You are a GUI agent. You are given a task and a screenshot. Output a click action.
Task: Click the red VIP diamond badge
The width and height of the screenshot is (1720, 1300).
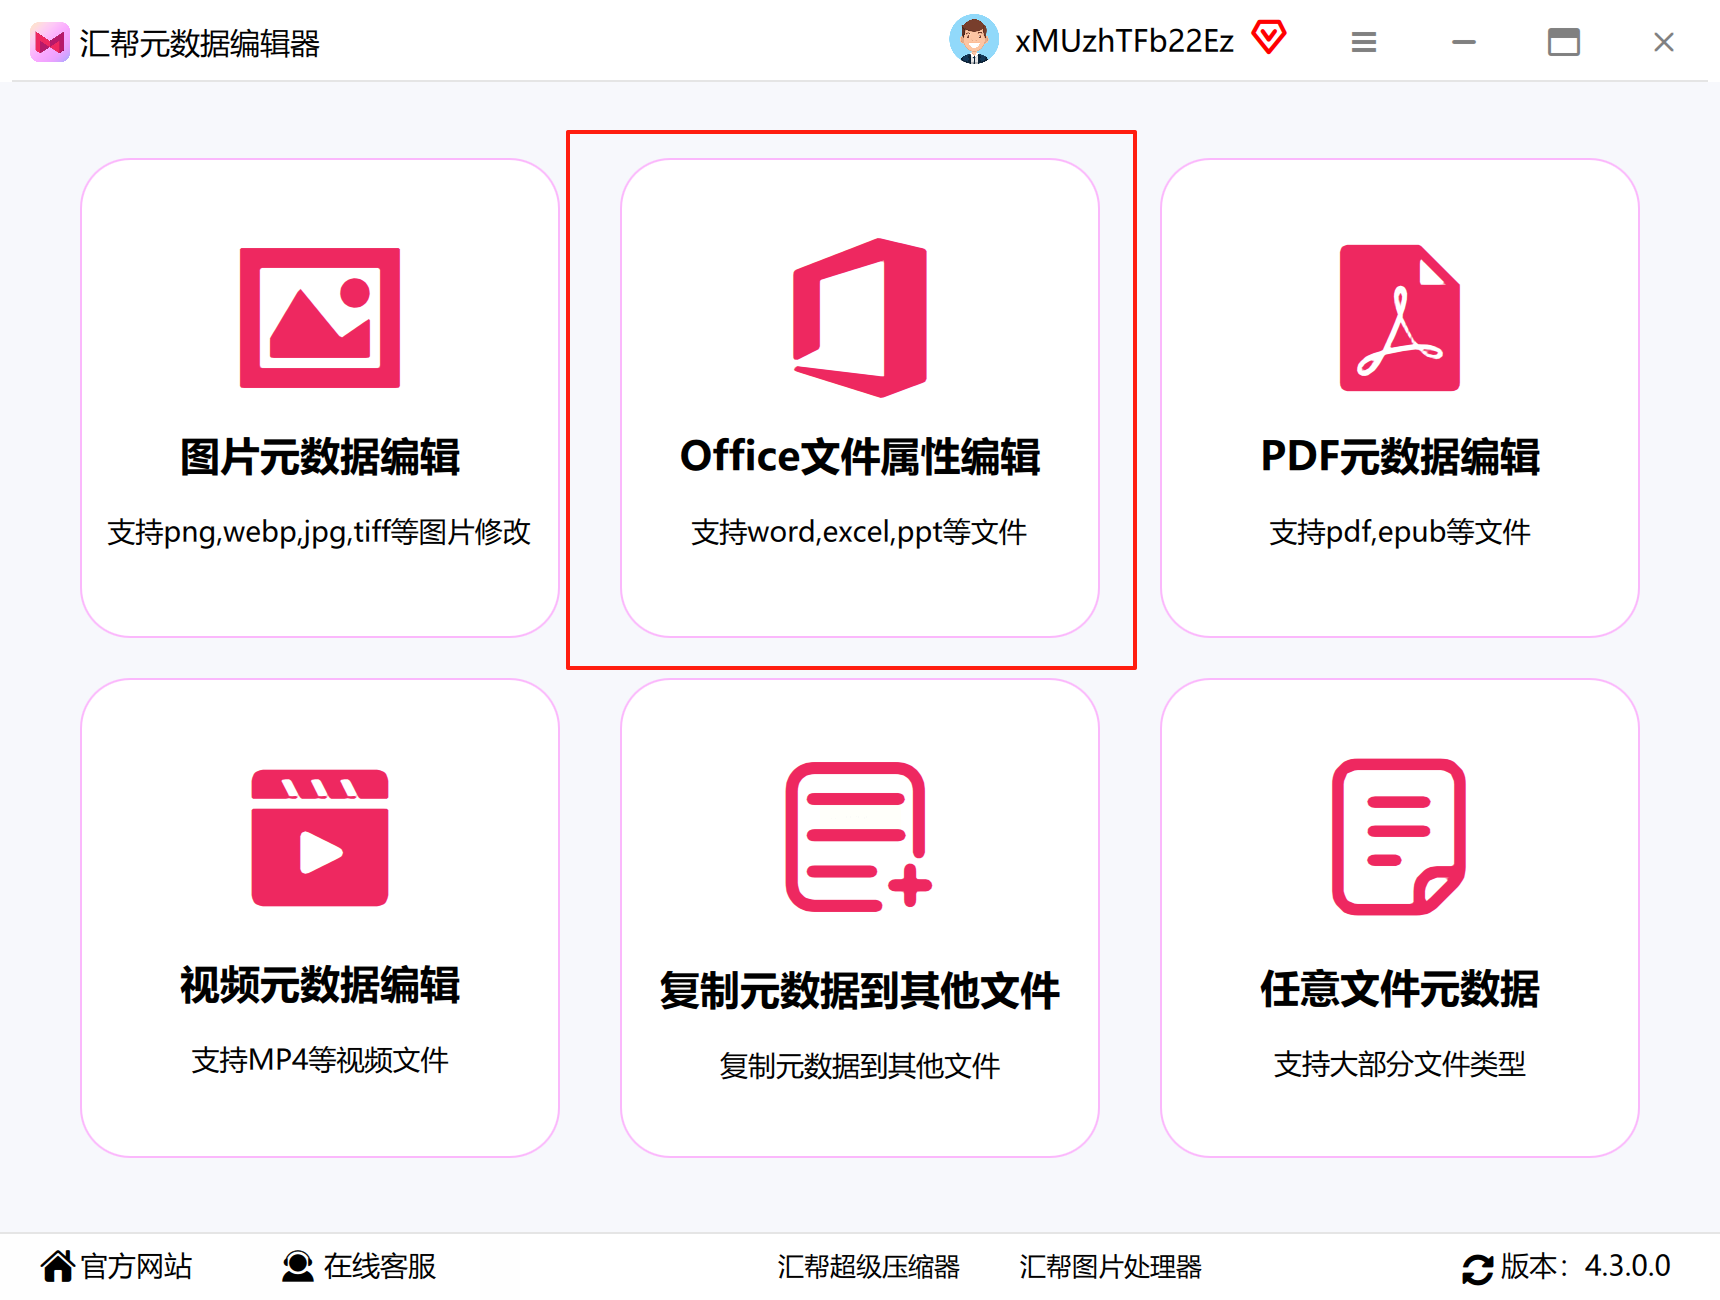[1269, 38]
